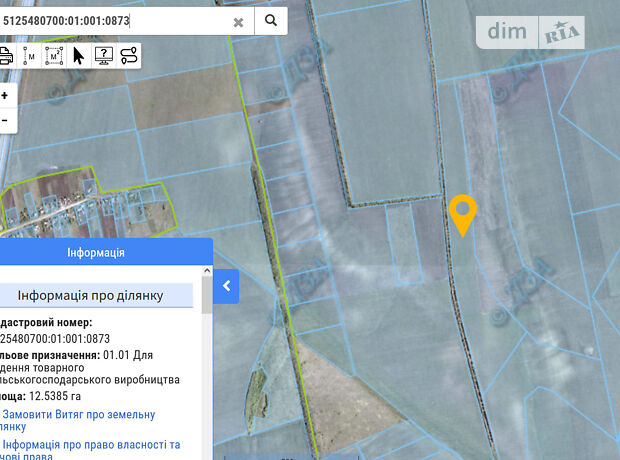The image size is (620, 460).
Task: Collapse the information side panel
Action: tap(227, 286)
